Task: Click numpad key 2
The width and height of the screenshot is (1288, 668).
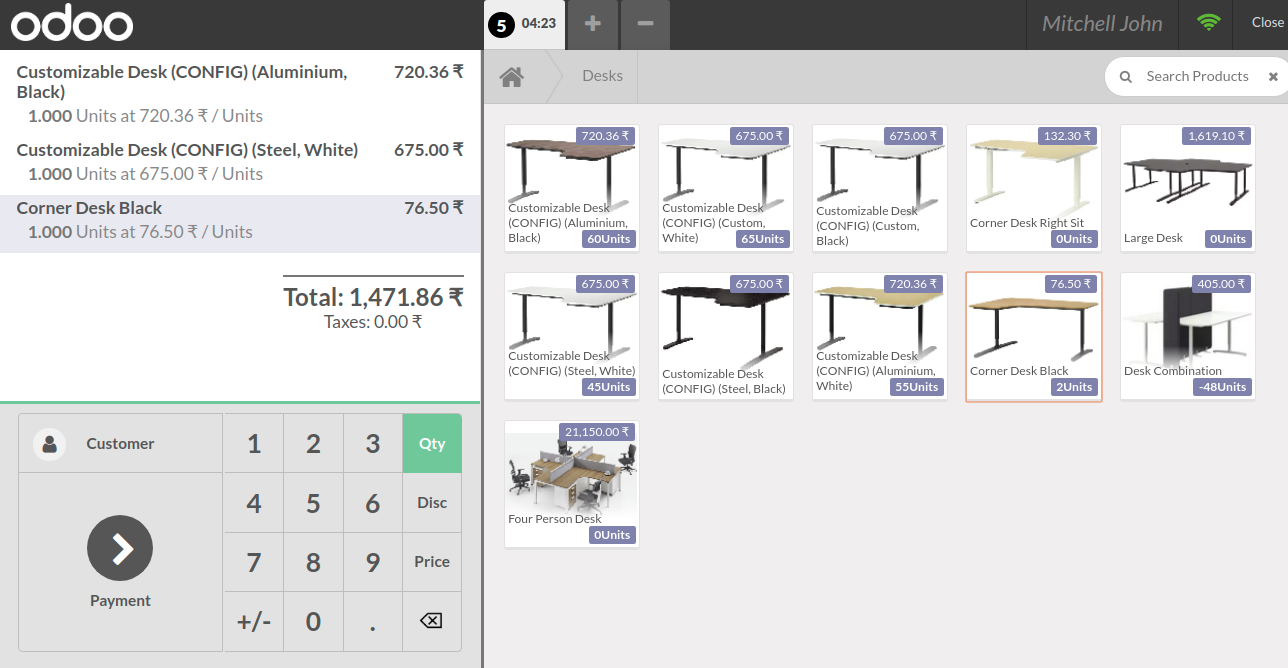Action: [x=313, y=444]
